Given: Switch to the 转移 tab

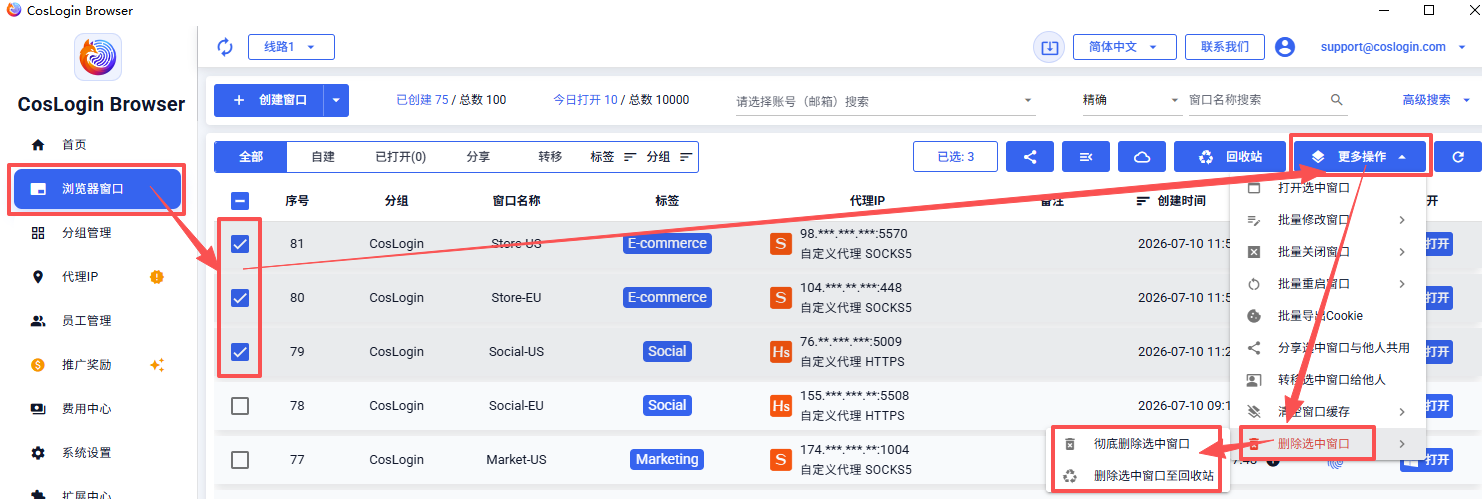Looking at the screenshot, I should (550, 157).
